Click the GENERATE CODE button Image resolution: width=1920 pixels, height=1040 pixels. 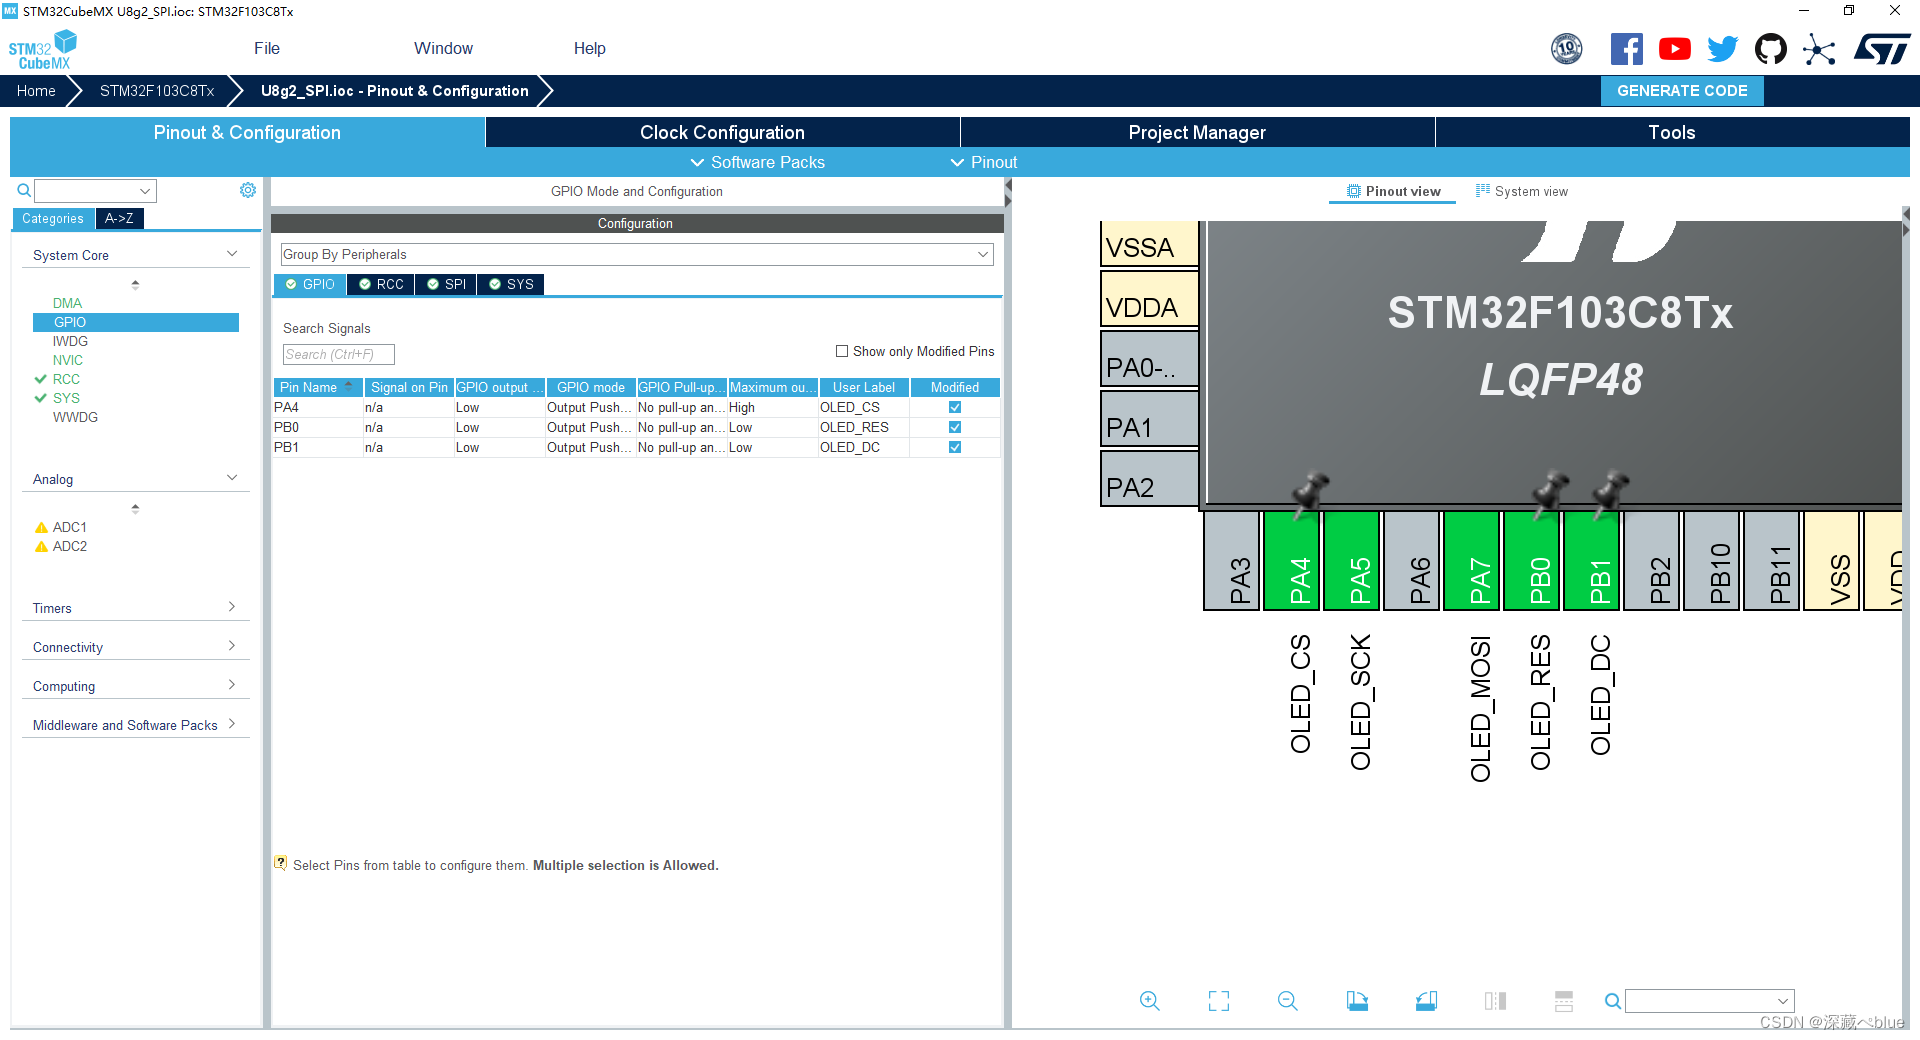[1682, 90]
